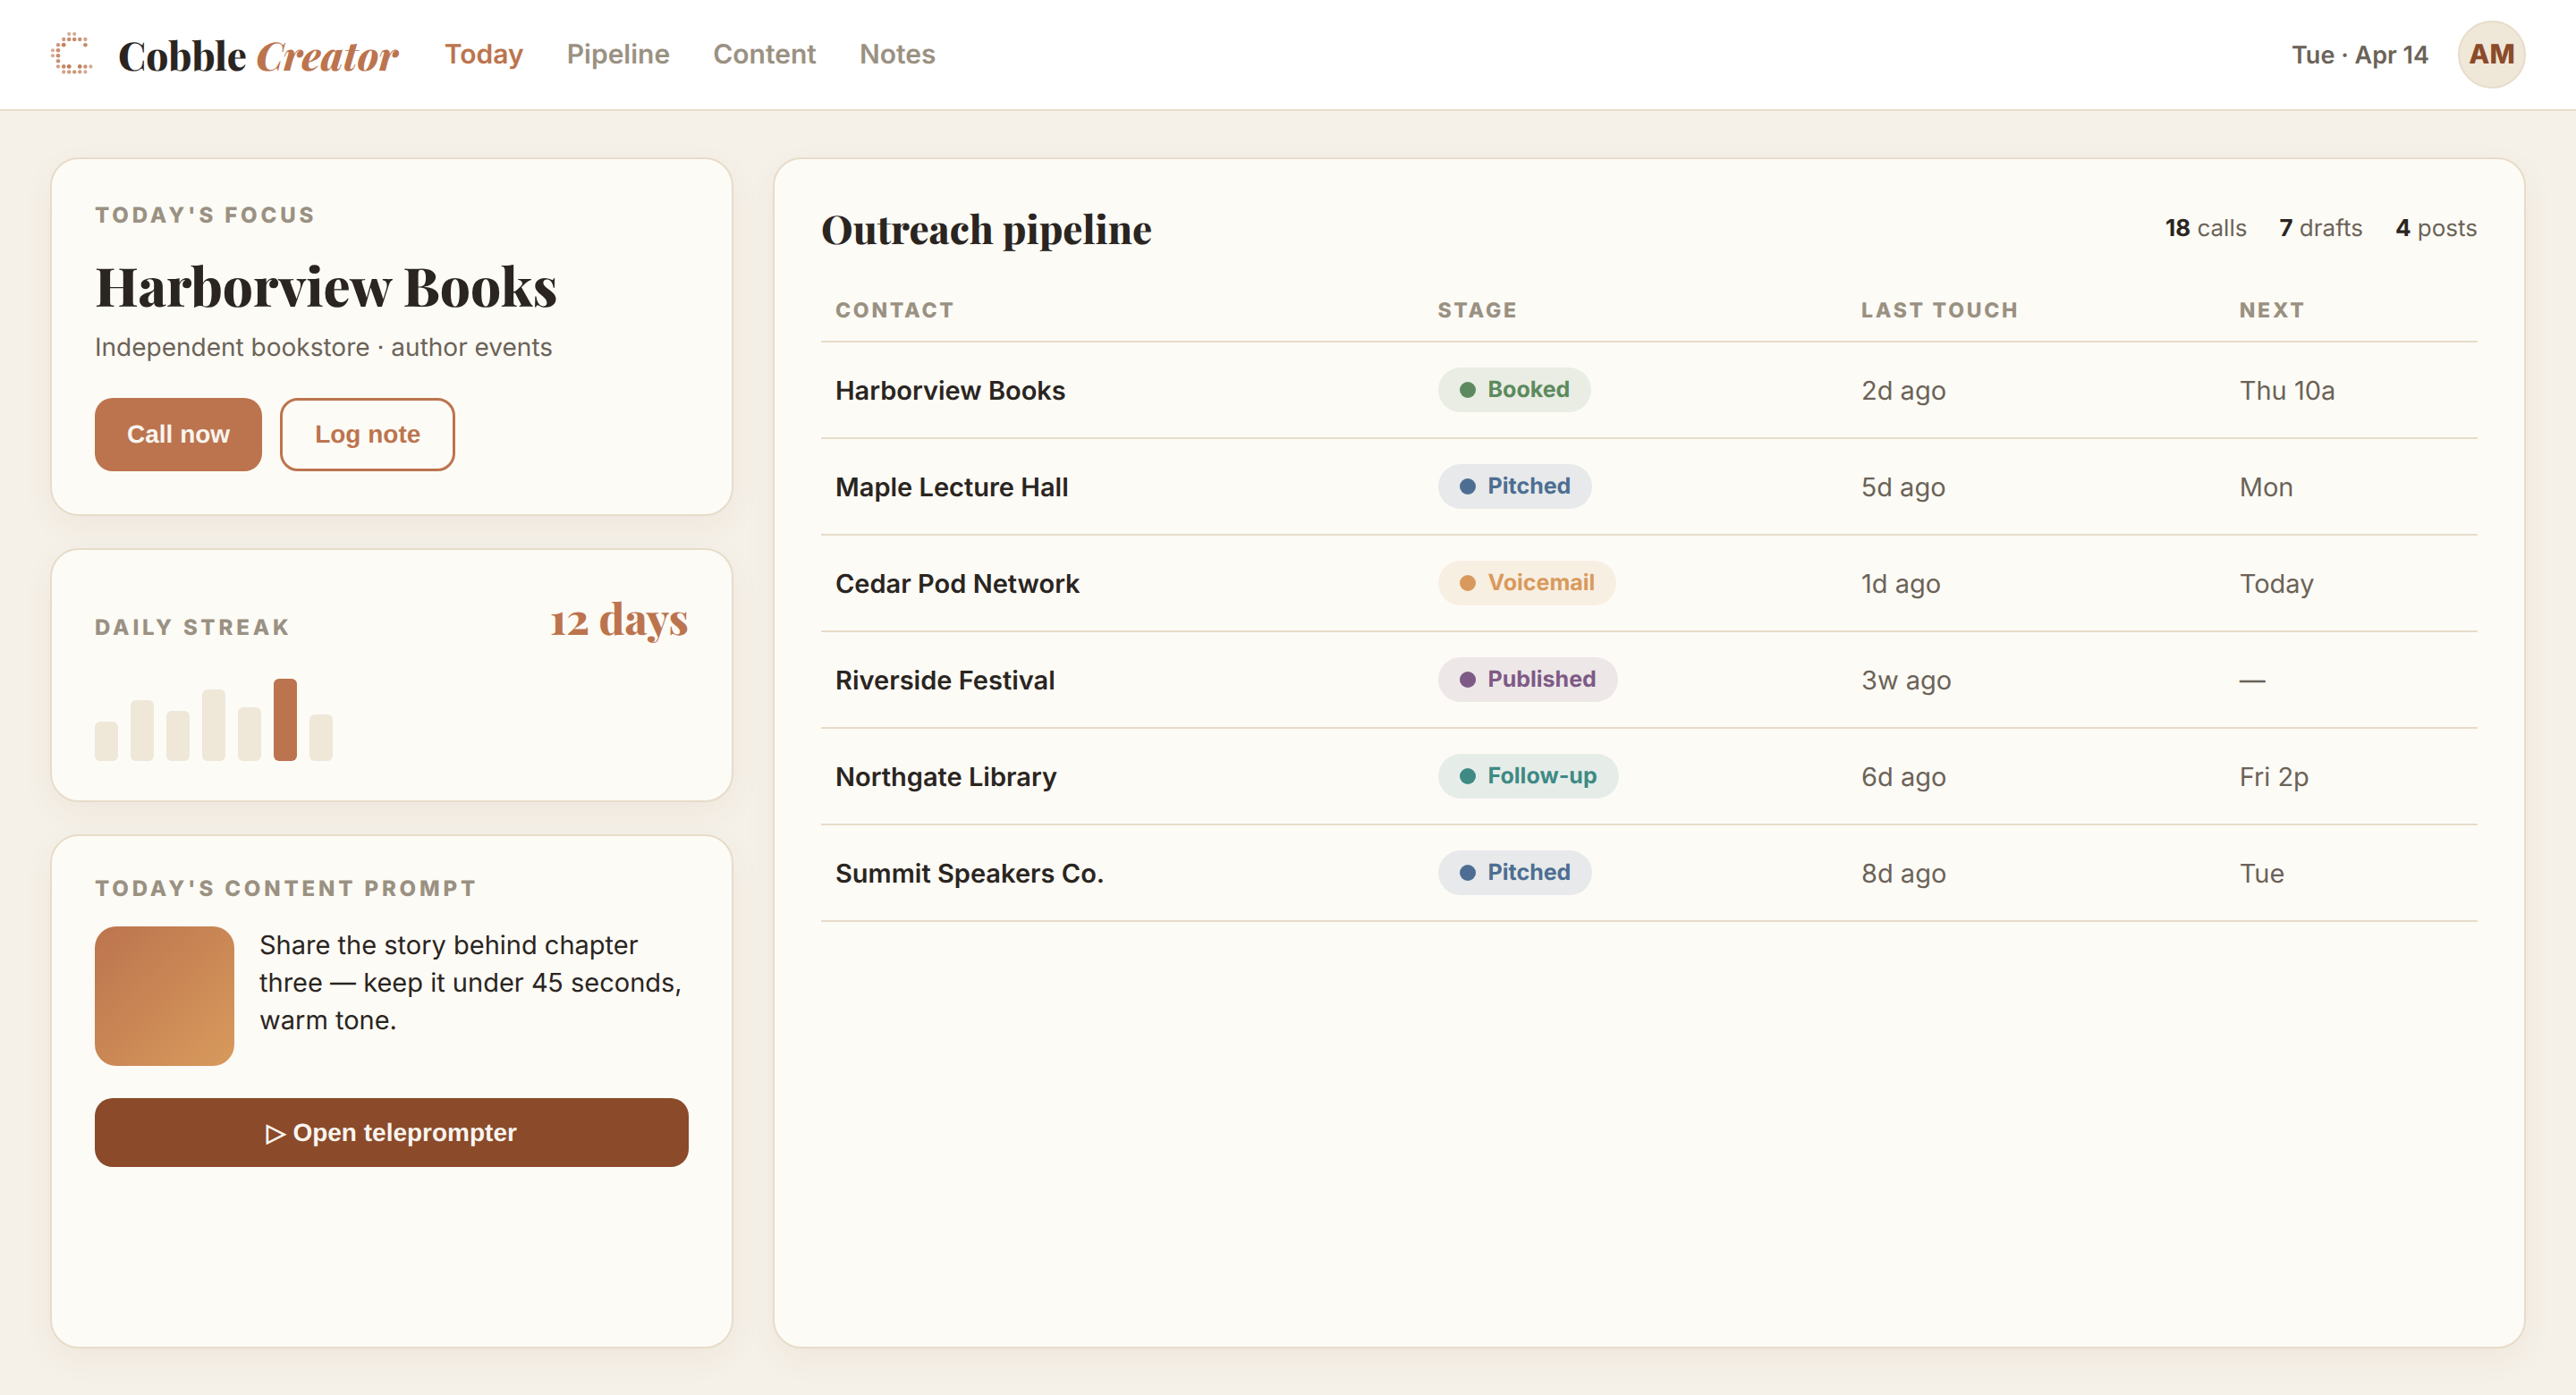Click the 5d ago last touch cell

[1903, 487]
